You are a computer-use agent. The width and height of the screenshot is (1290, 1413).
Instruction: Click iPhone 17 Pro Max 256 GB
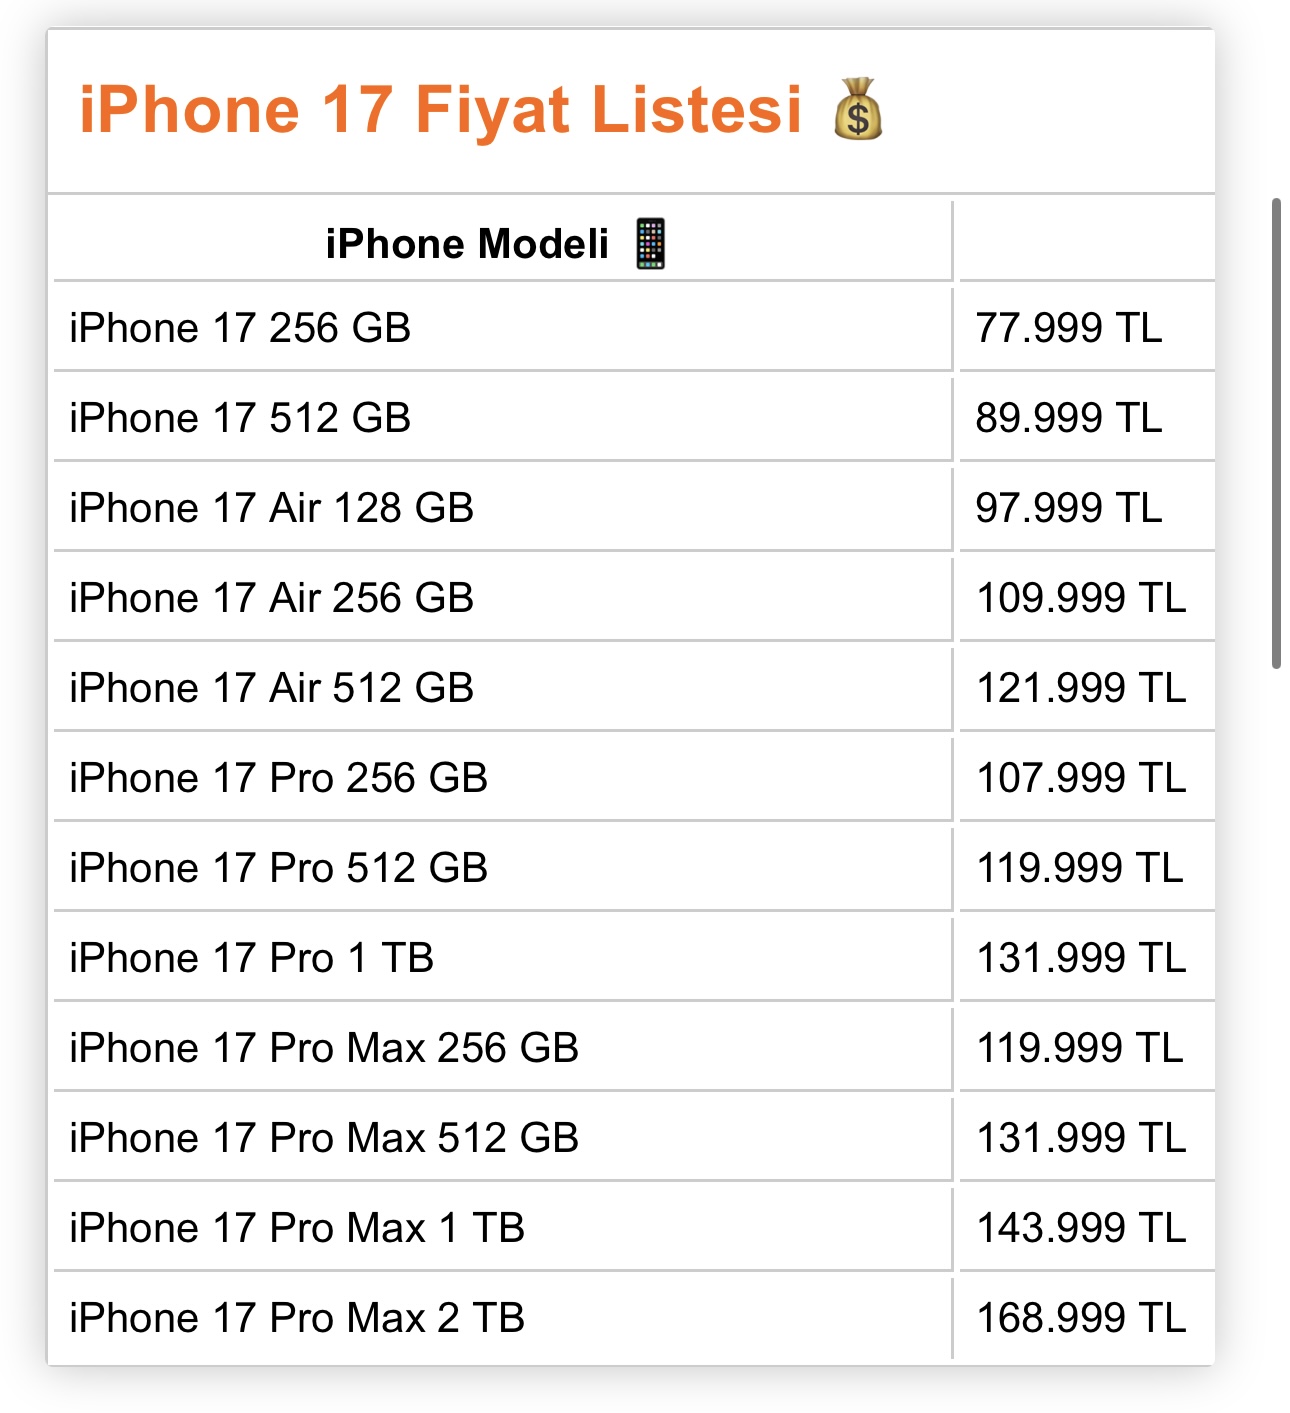(324, 1048)
